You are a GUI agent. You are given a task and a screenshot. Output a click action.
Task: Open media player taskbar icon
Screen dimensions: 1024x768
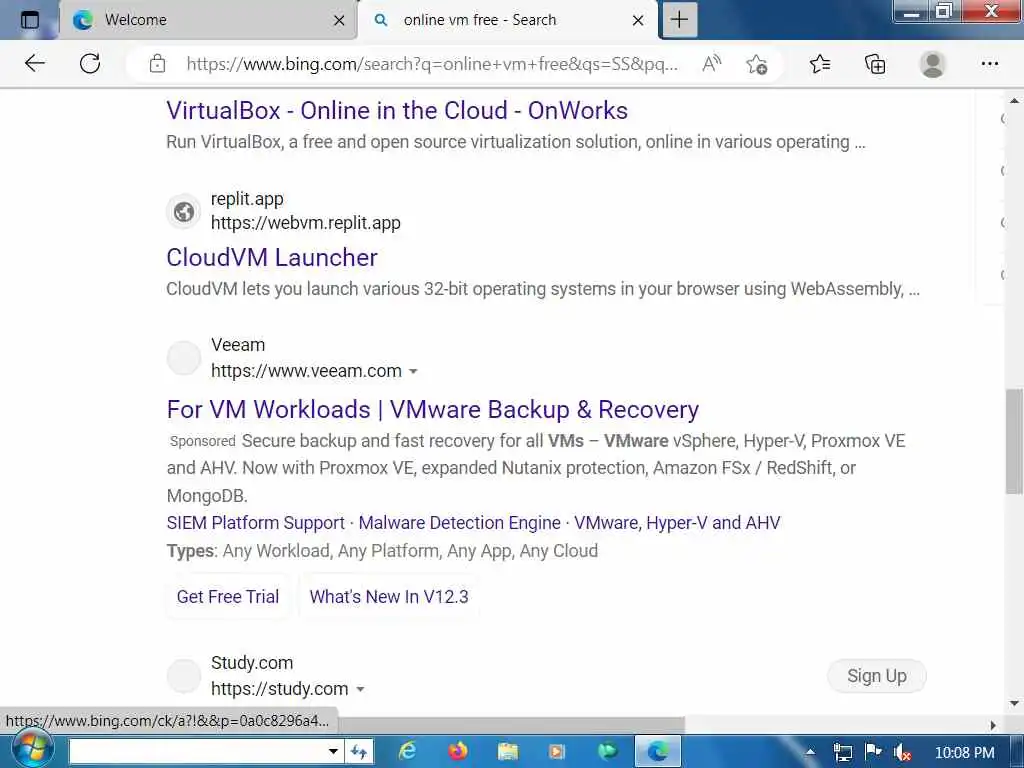[x=556, y=752]
